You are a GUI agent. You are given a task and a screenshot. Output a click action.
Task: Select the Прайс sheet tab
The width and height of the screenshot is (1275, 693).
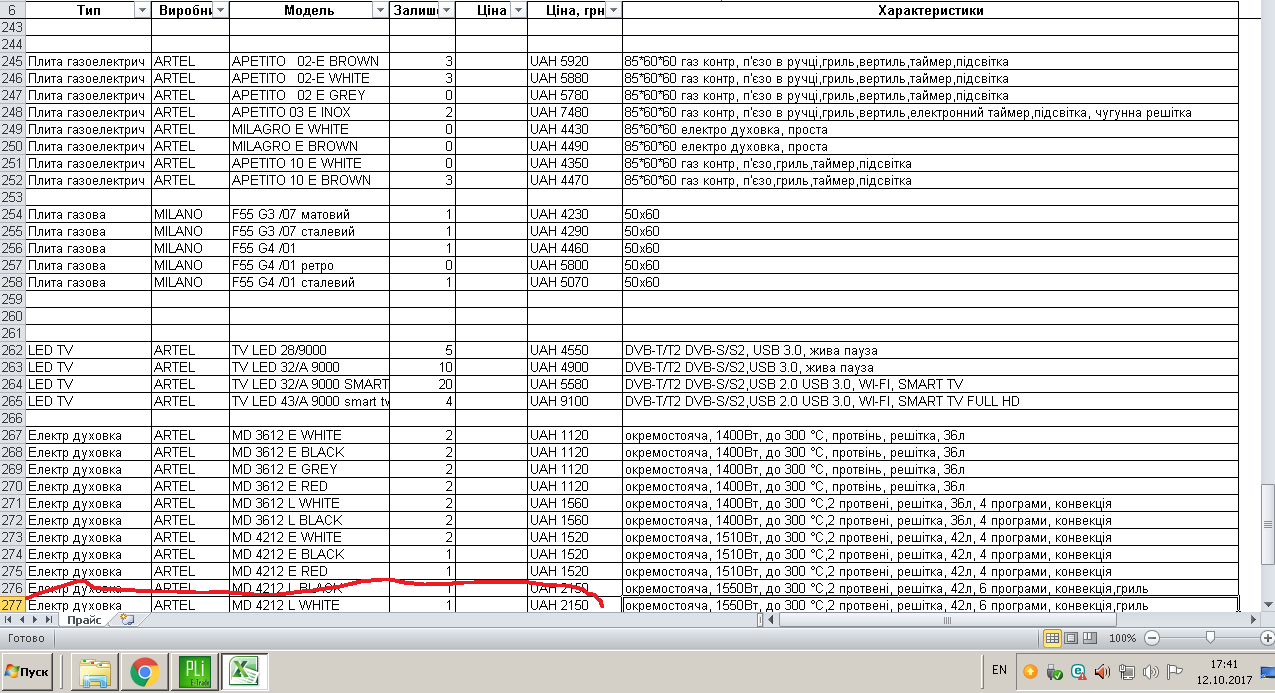[x=85, y=620]
